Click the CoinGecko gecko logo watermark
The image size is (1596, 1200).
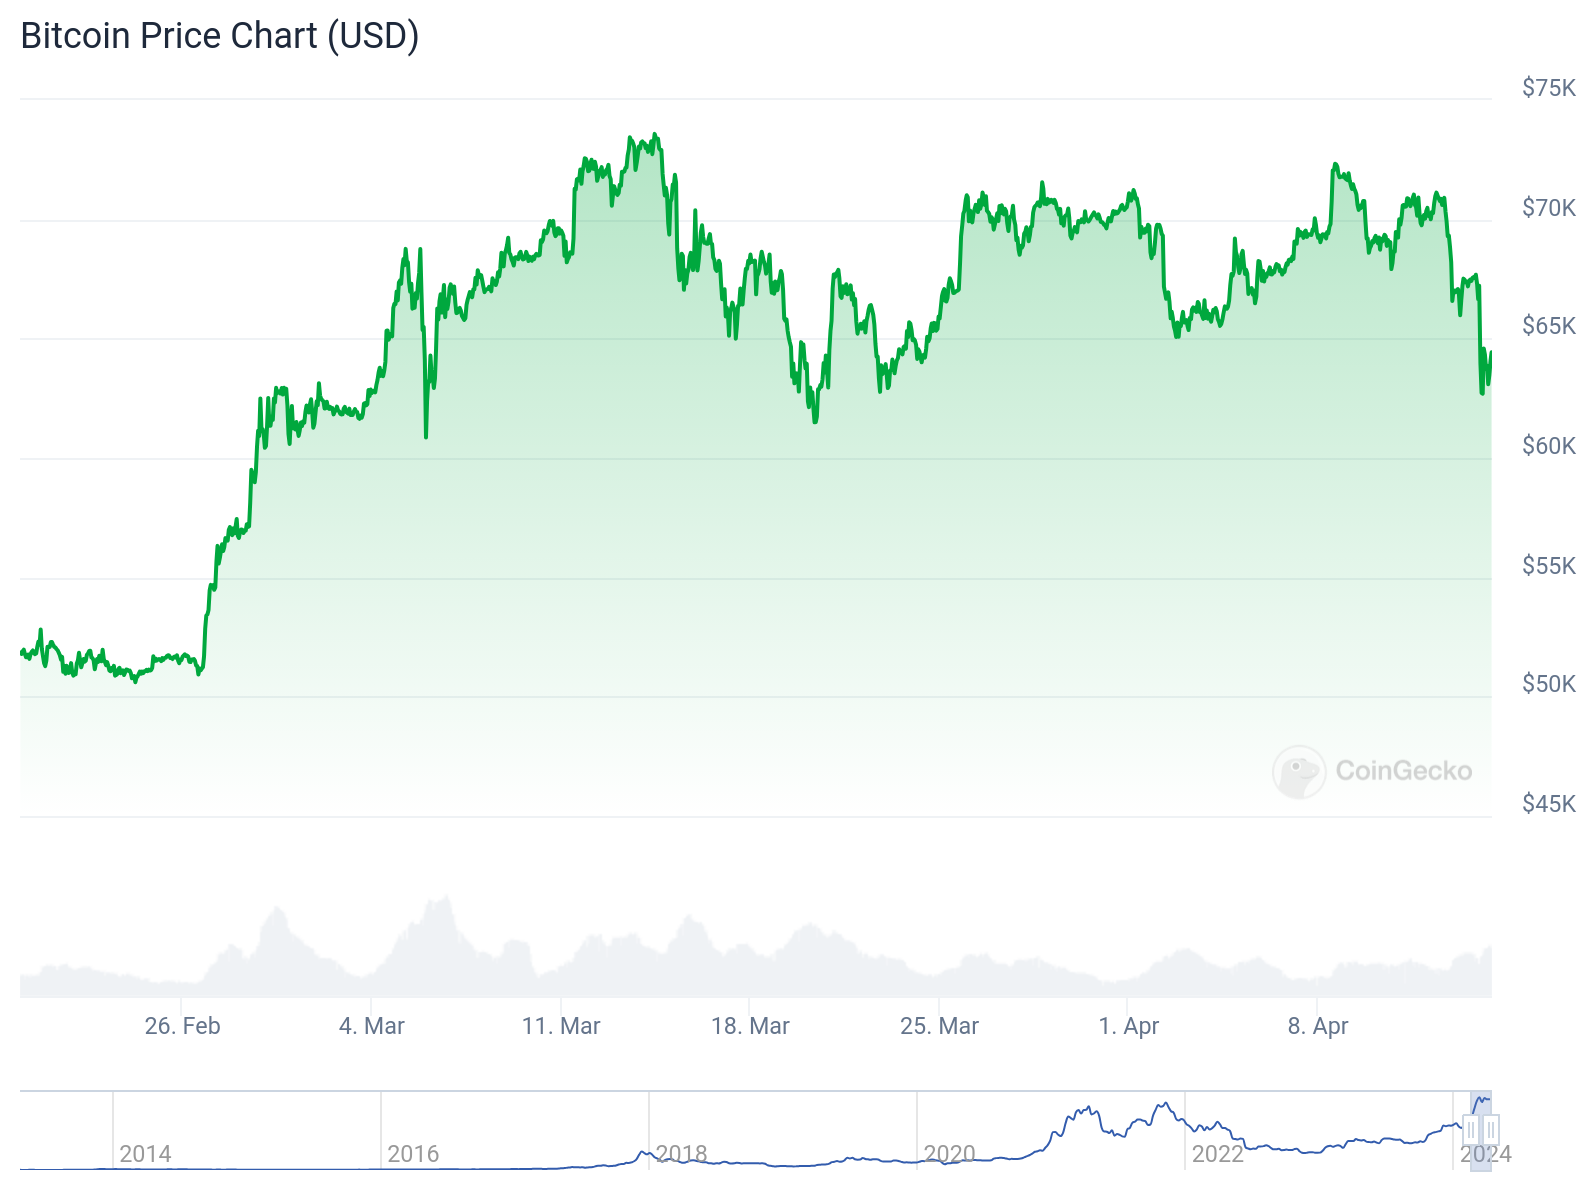(x=1299, y=772)
